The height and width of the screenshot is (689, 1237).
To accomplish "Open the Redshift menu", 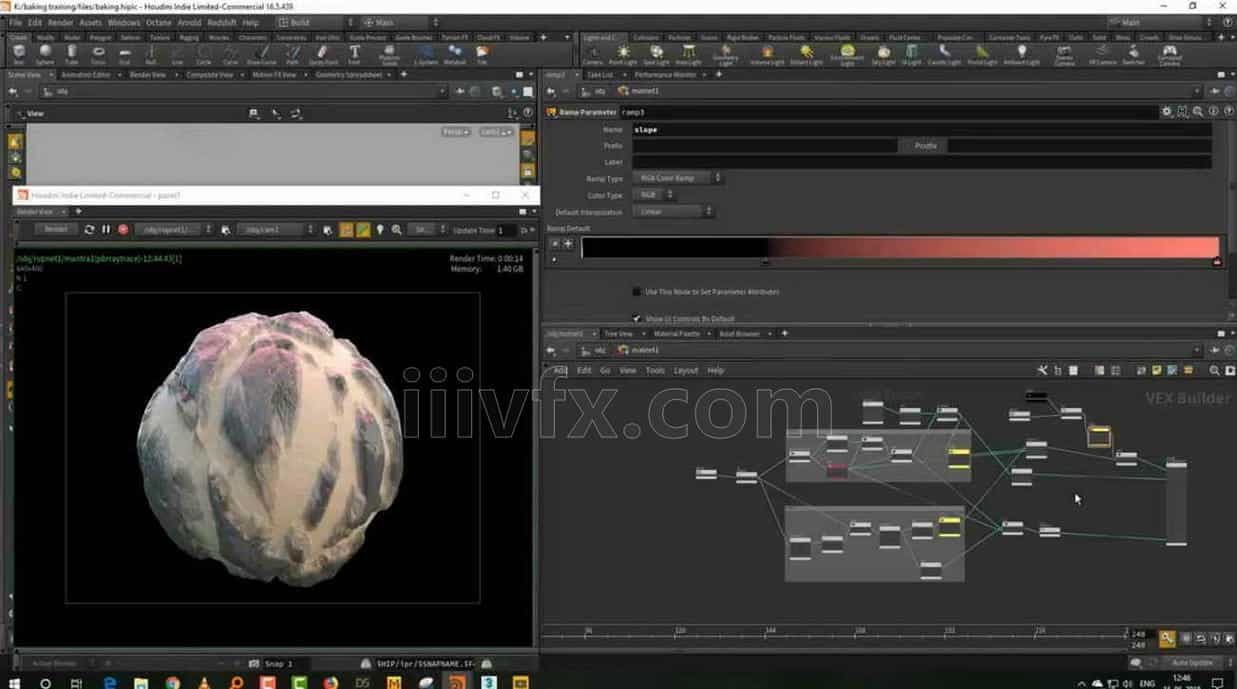I will tap(221, 22).
